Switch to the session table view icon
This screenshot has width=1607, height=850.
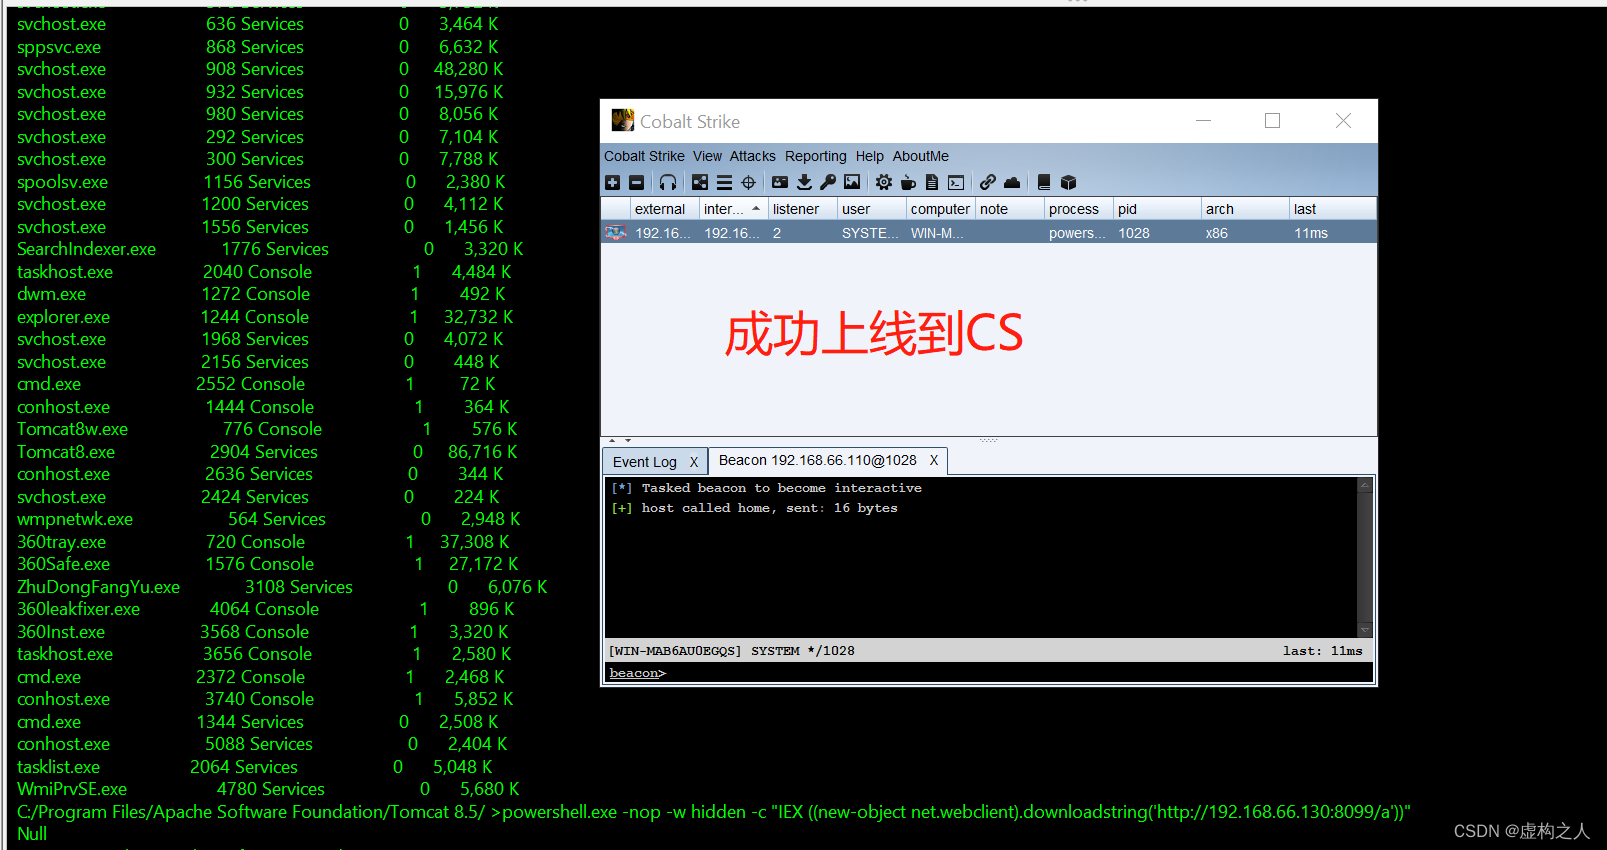point(724,182)
